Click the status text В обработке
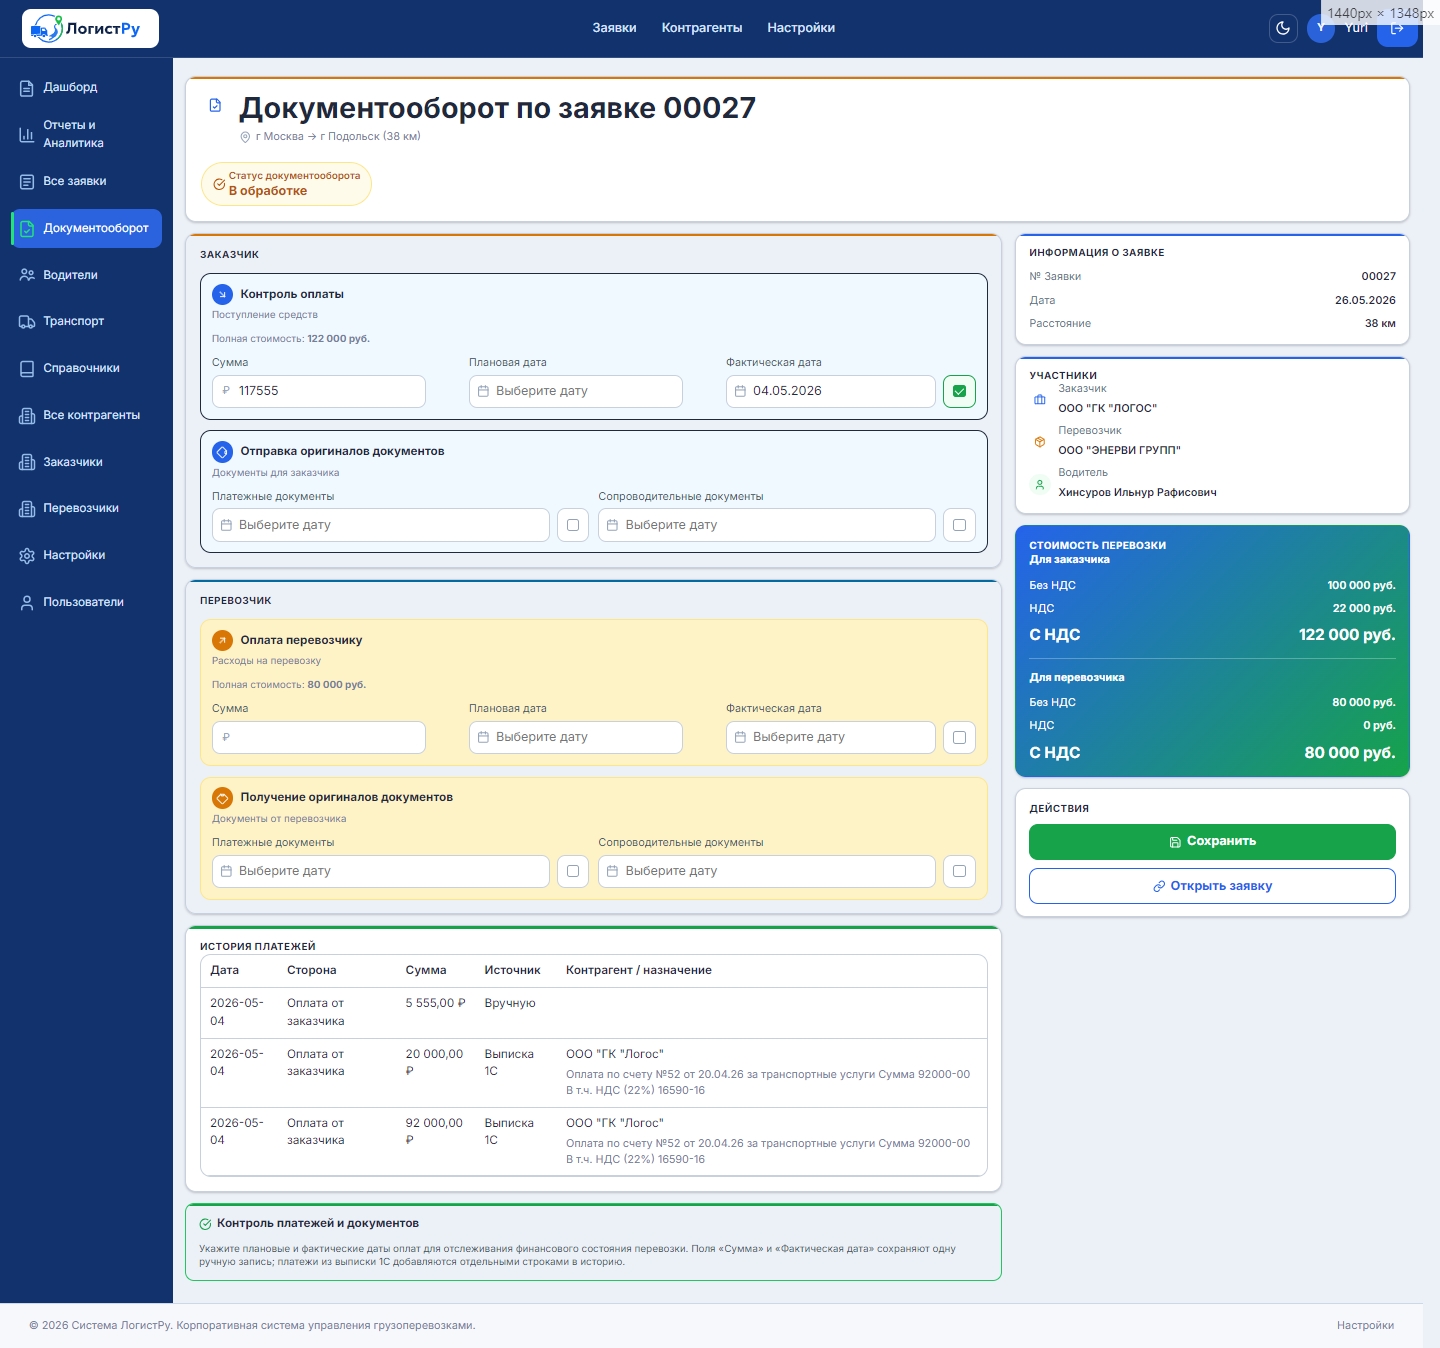The height and width of the screenshot is (1348, 1440). tap(268, 191)
